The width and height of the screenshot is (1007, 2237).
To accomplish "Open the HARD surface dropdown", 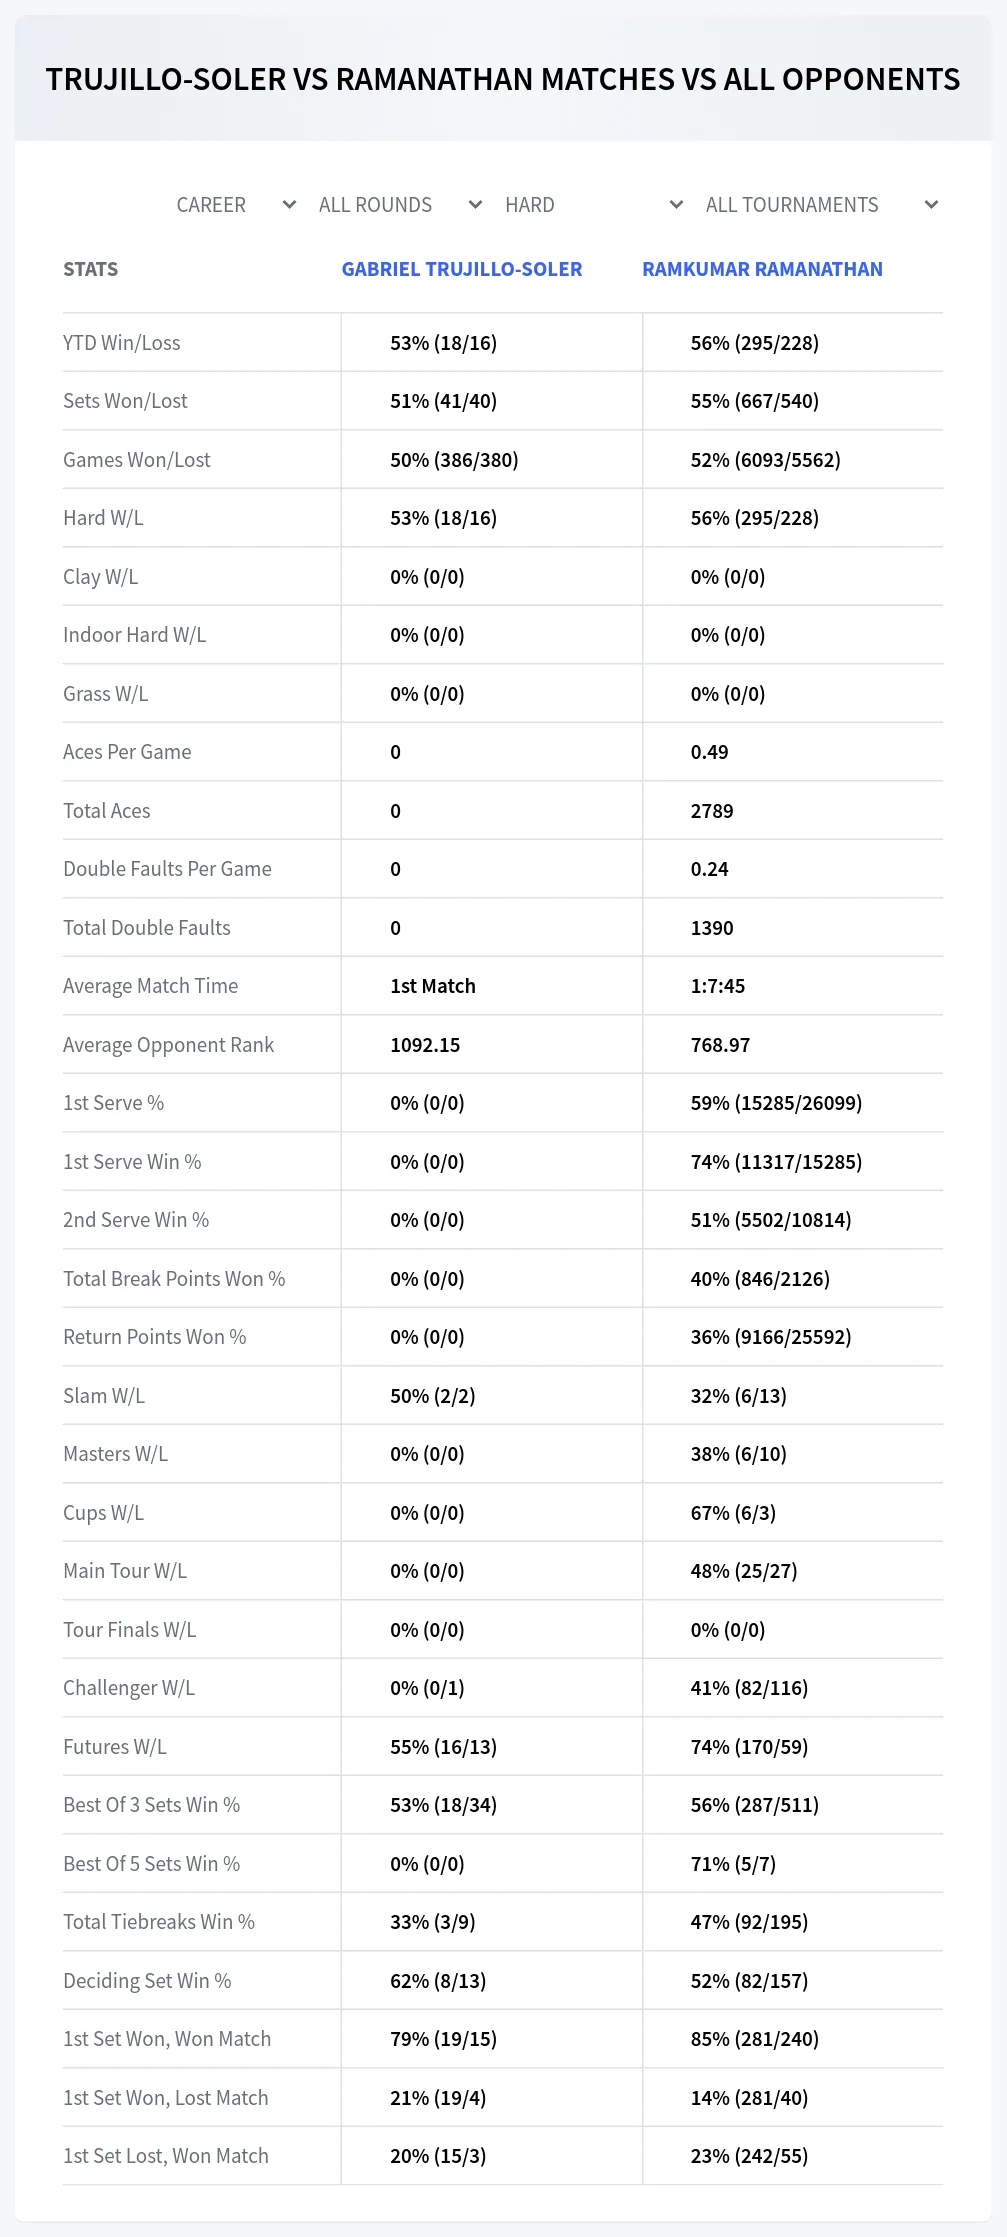I will (x=594, y=205).
